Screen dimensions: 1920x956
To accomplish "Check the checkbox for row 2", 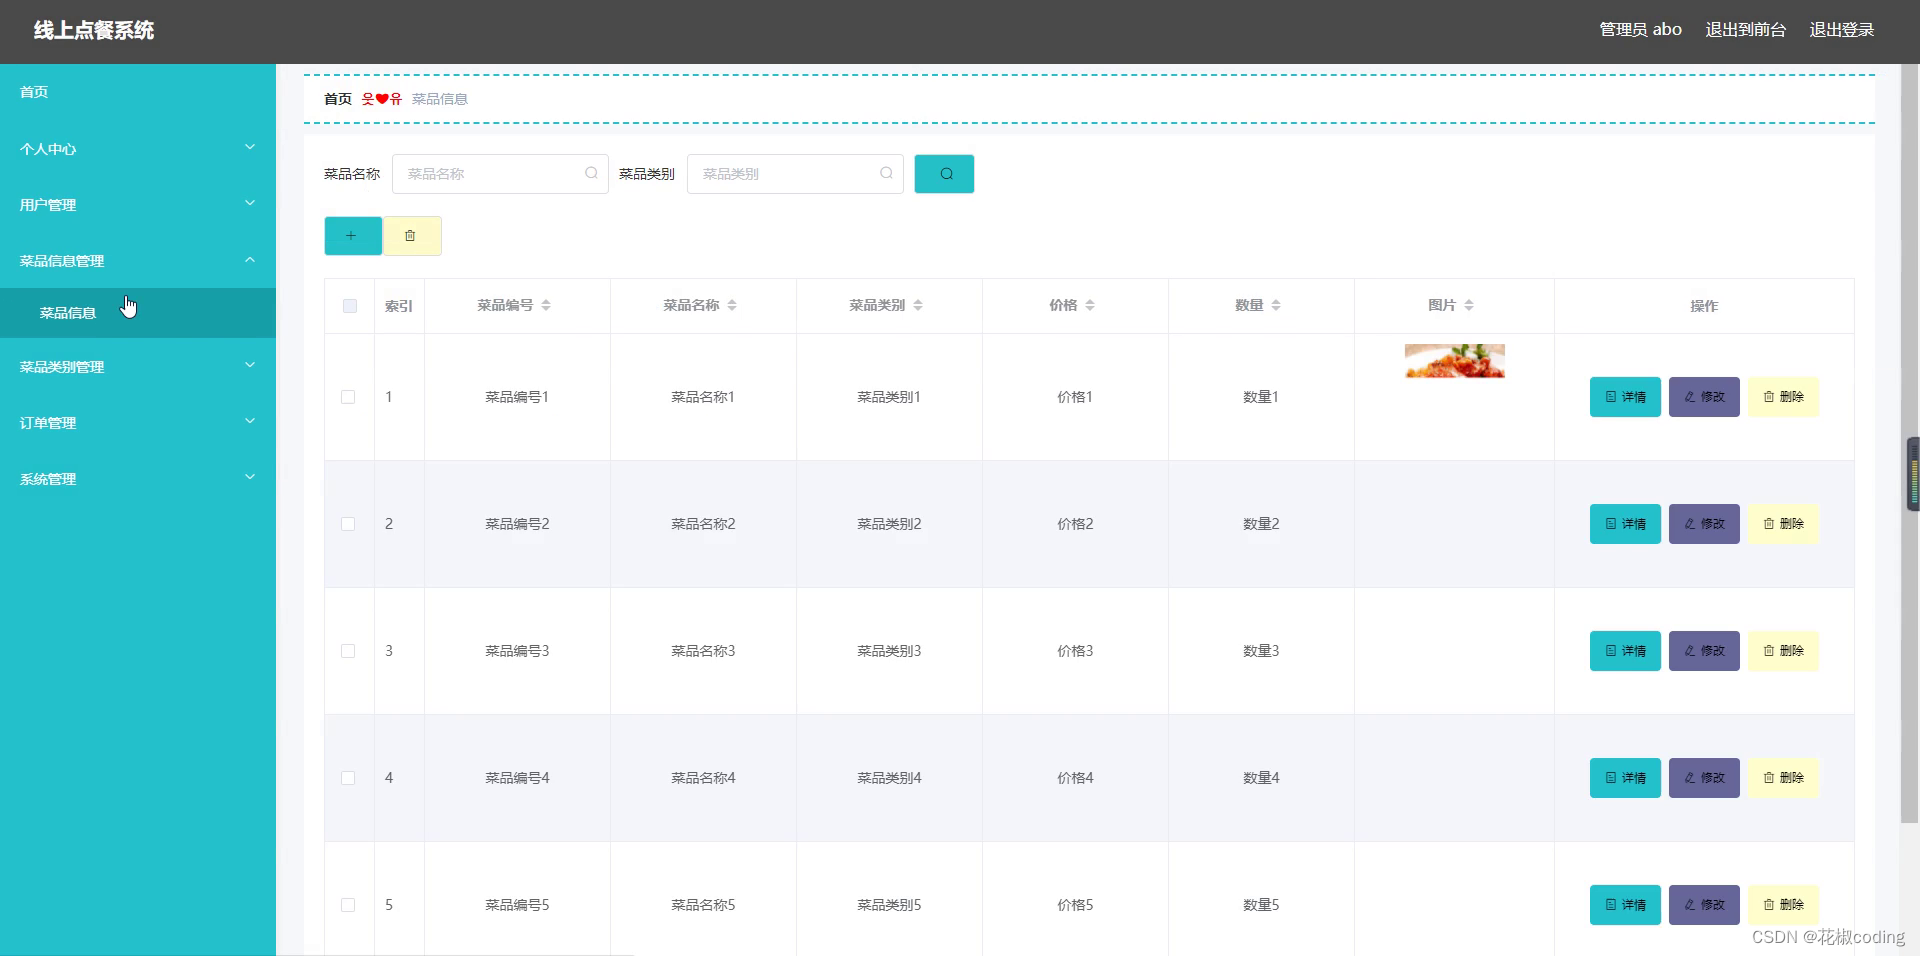I will (x=348, y=524).
